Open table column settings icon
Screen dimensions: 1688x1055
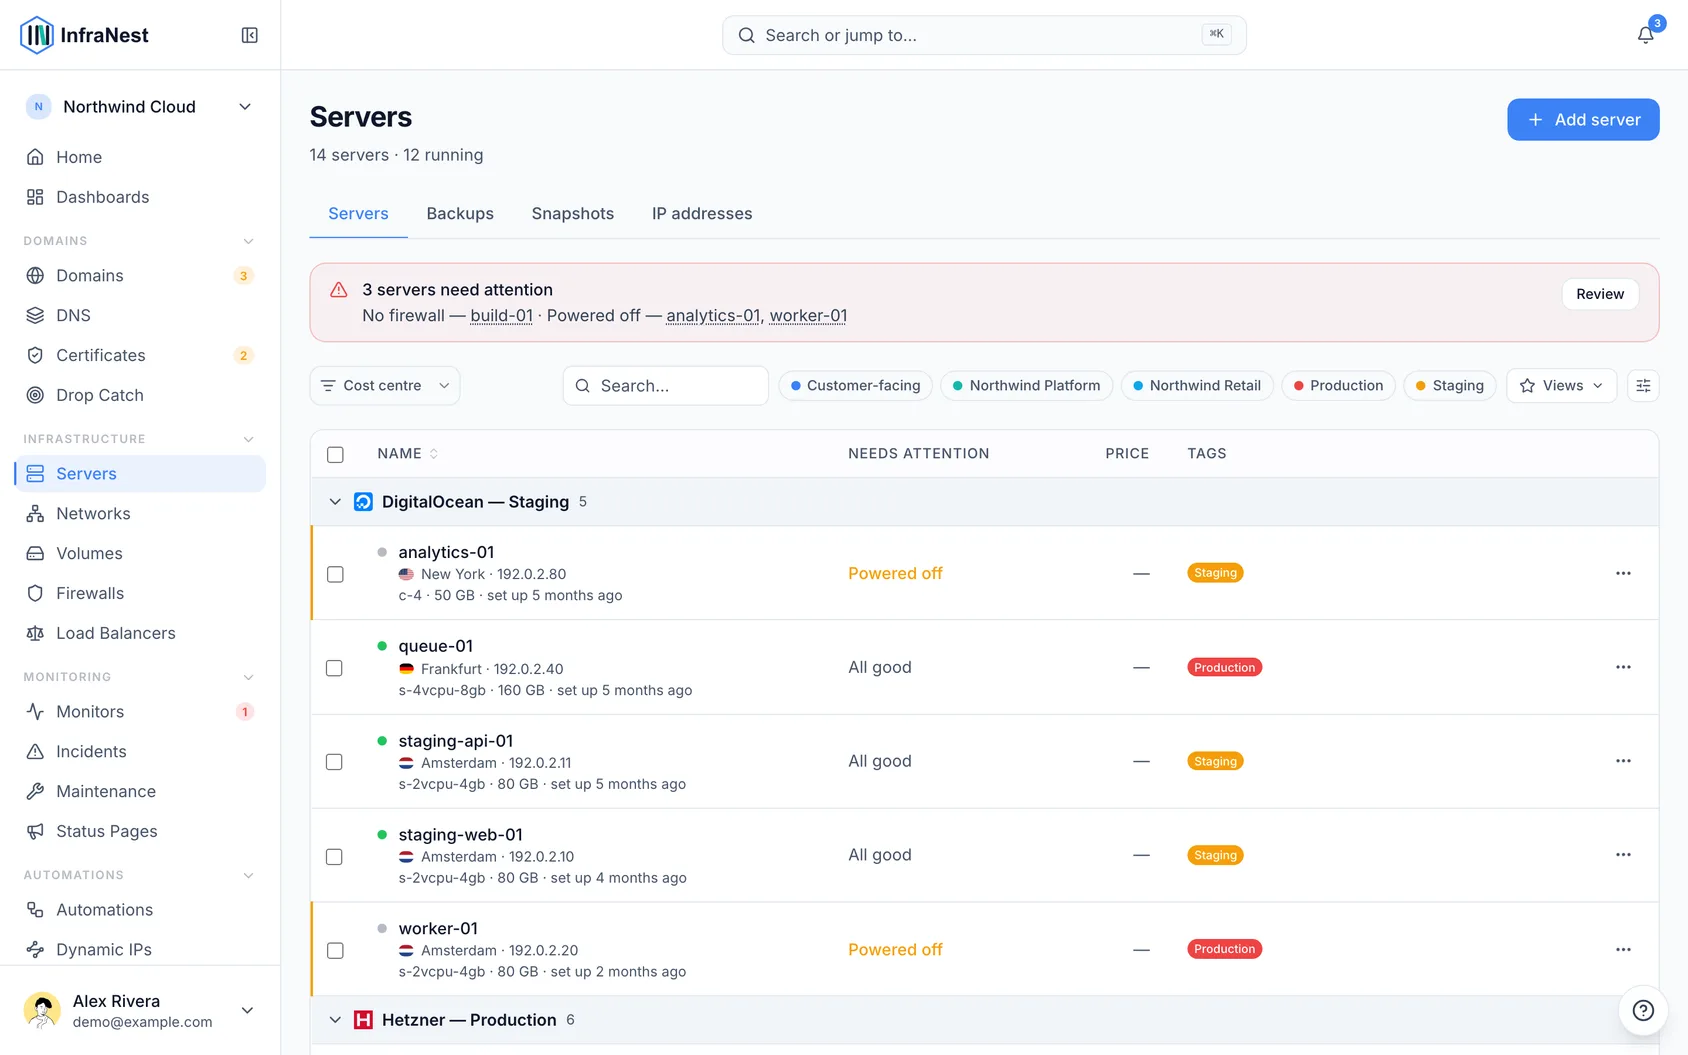click(1643, 385)
